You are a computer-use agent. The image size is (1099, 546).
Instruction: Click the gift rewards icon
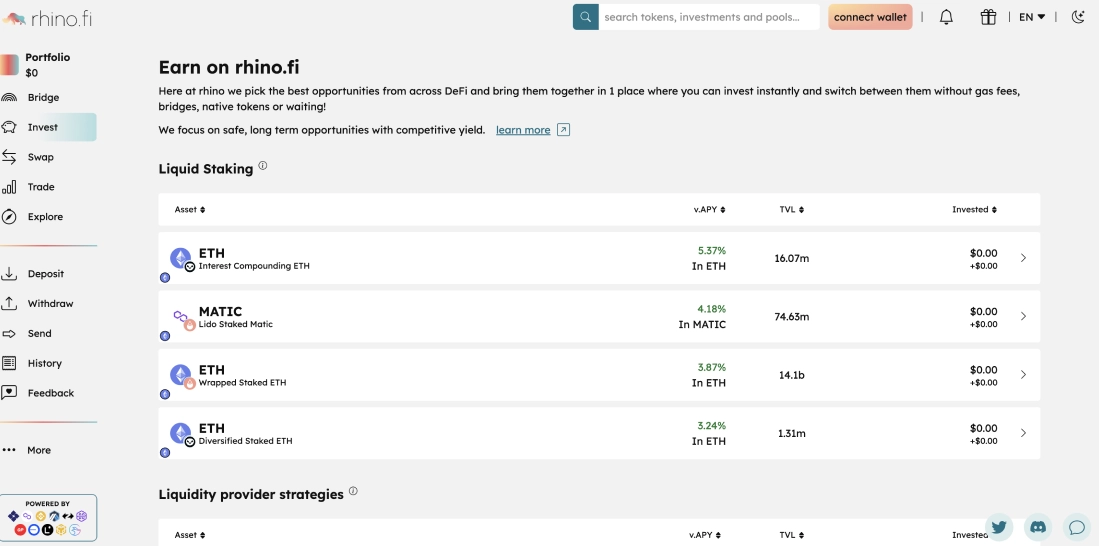point(988,17)
